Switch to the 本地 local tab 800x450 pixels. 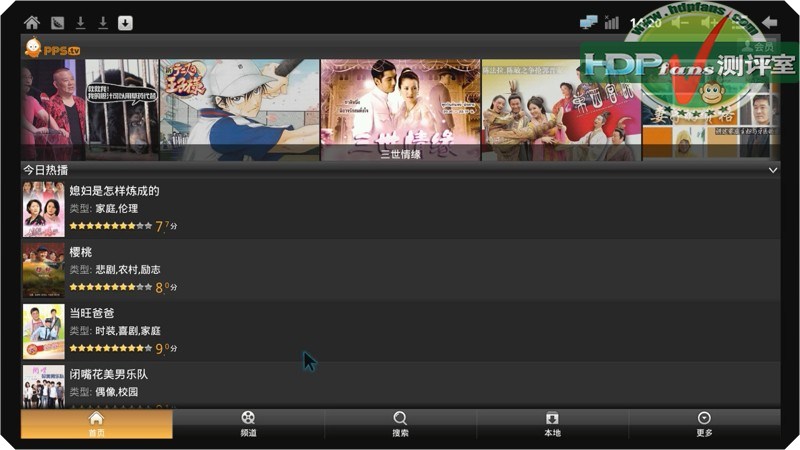pos(553,424)
